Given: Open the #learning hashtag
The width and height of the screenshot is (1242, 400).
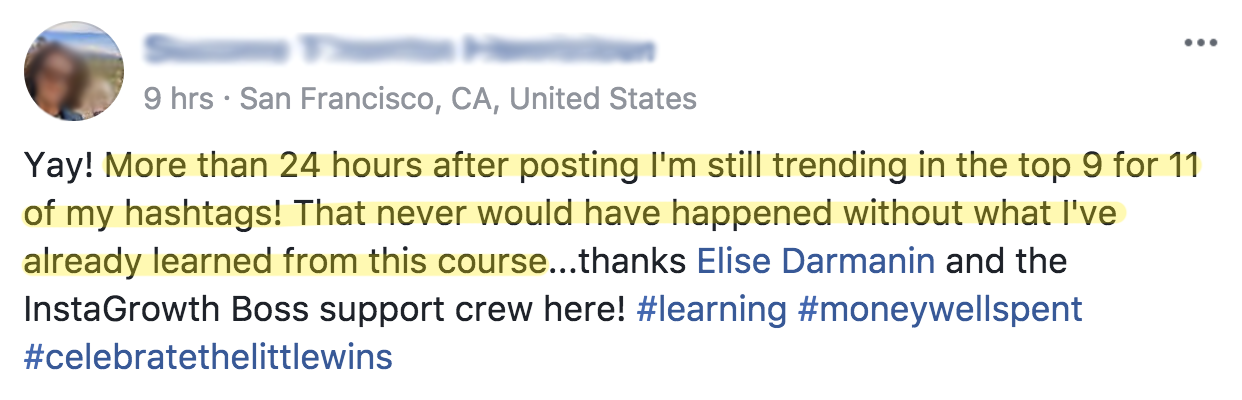Looking at the screenshot, I should [711, 309].
